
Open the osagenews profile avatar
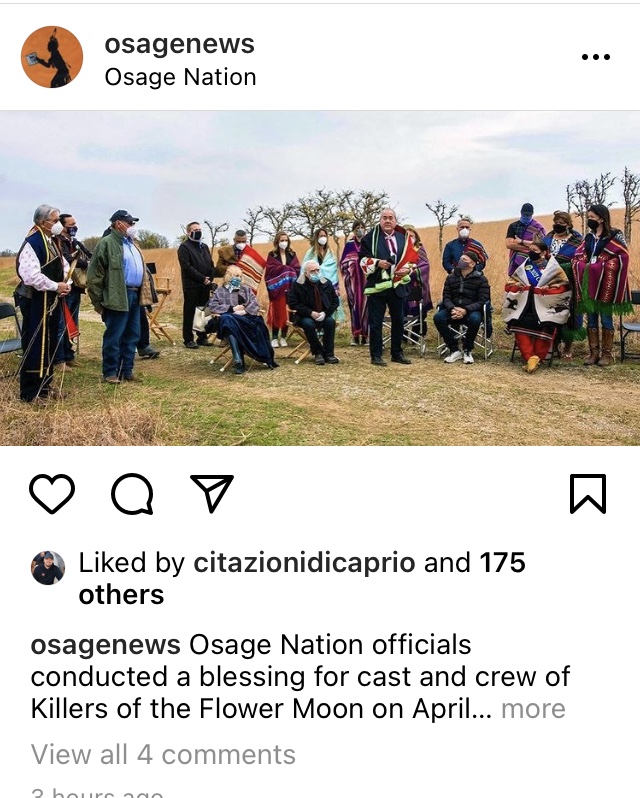pos(51,57)
